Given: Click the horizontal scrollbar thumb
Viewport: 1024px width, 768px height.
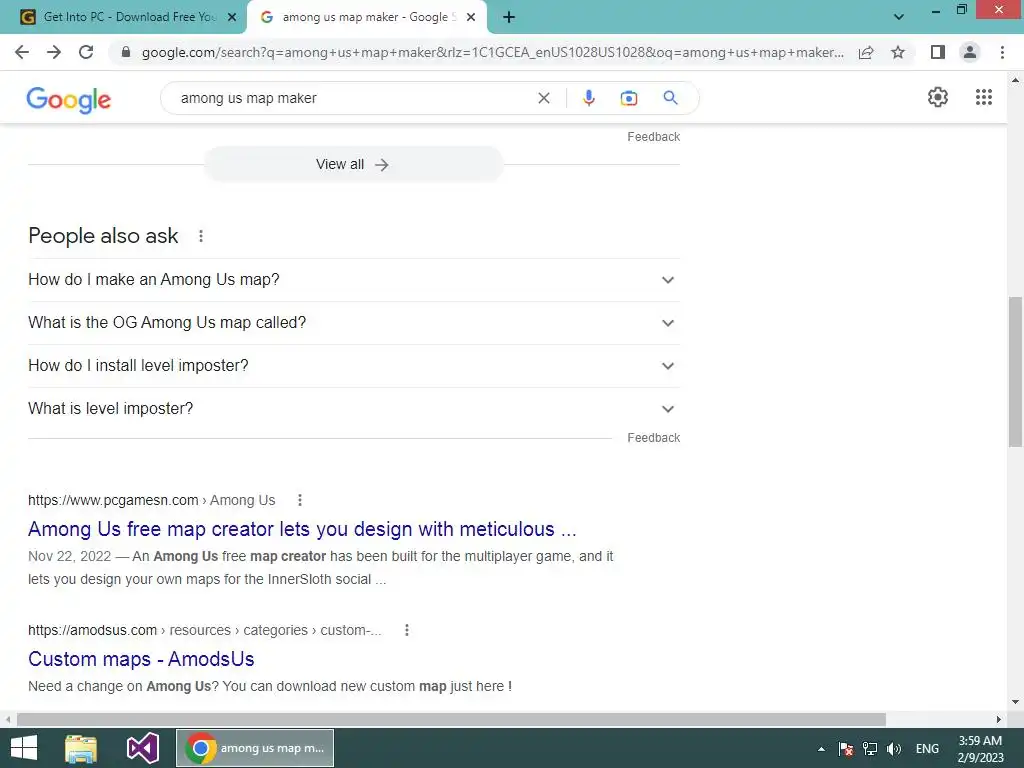Looking at the screenshot, I should [x=451, y=719].
